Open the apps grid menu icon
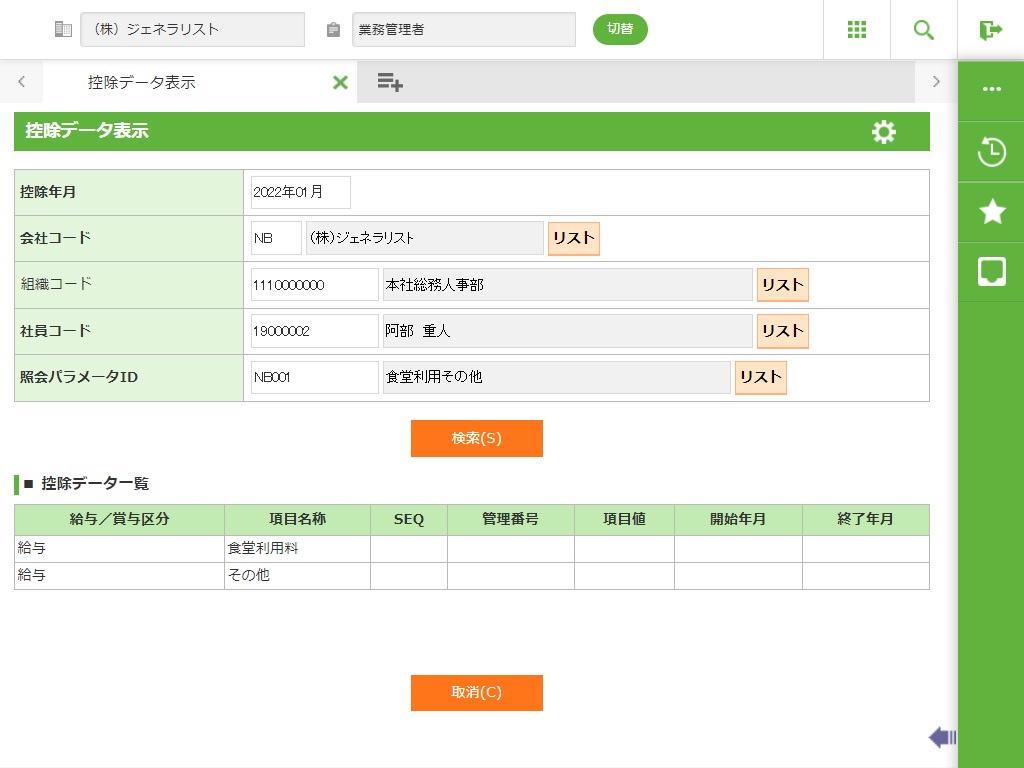This screenshot has width=1024, height=768. pyautogui.click(x=857, y=30)
